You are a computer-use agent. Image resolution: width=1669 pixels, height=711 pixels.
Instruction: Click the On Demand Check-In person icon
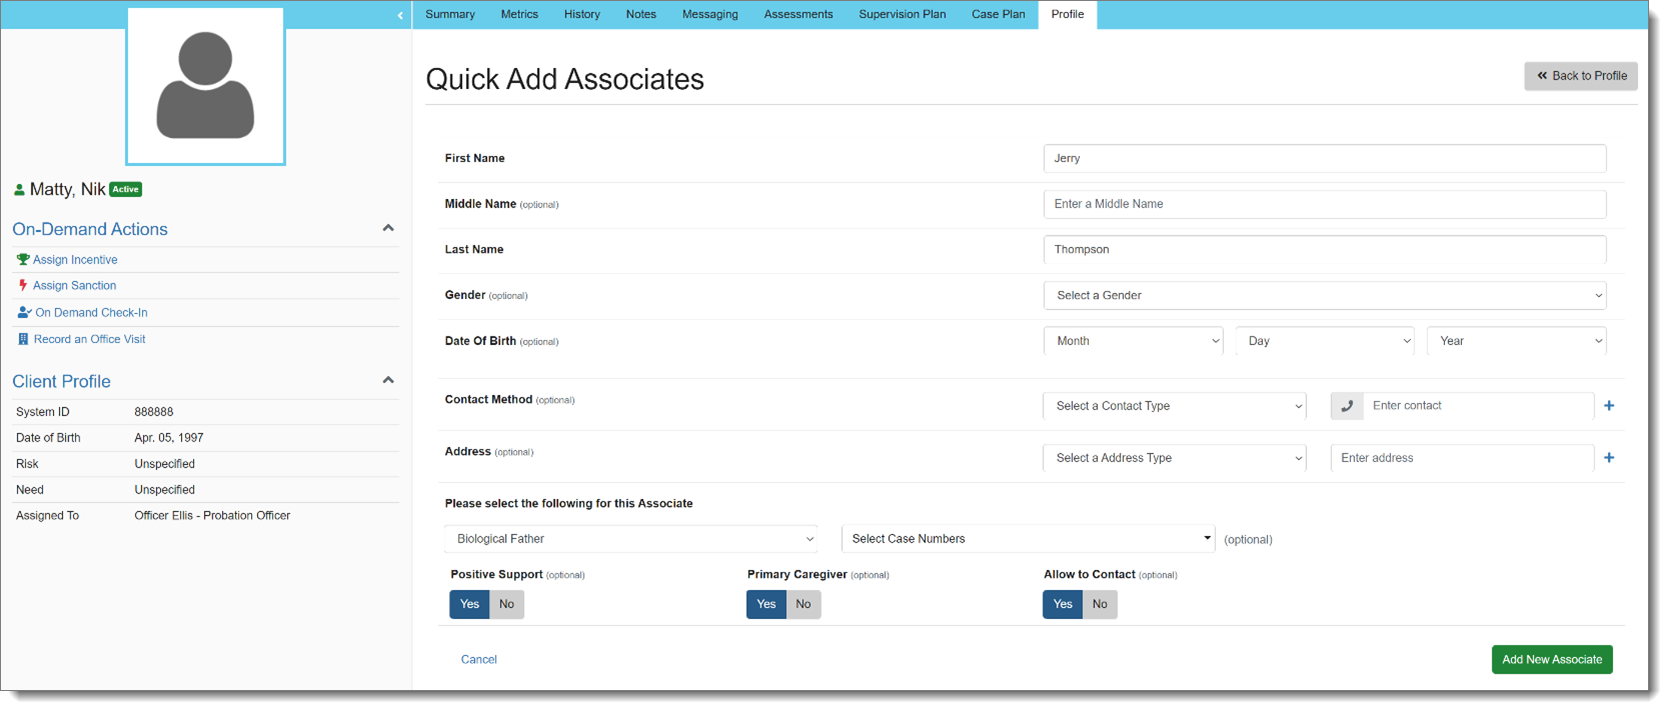pos(24,313)
